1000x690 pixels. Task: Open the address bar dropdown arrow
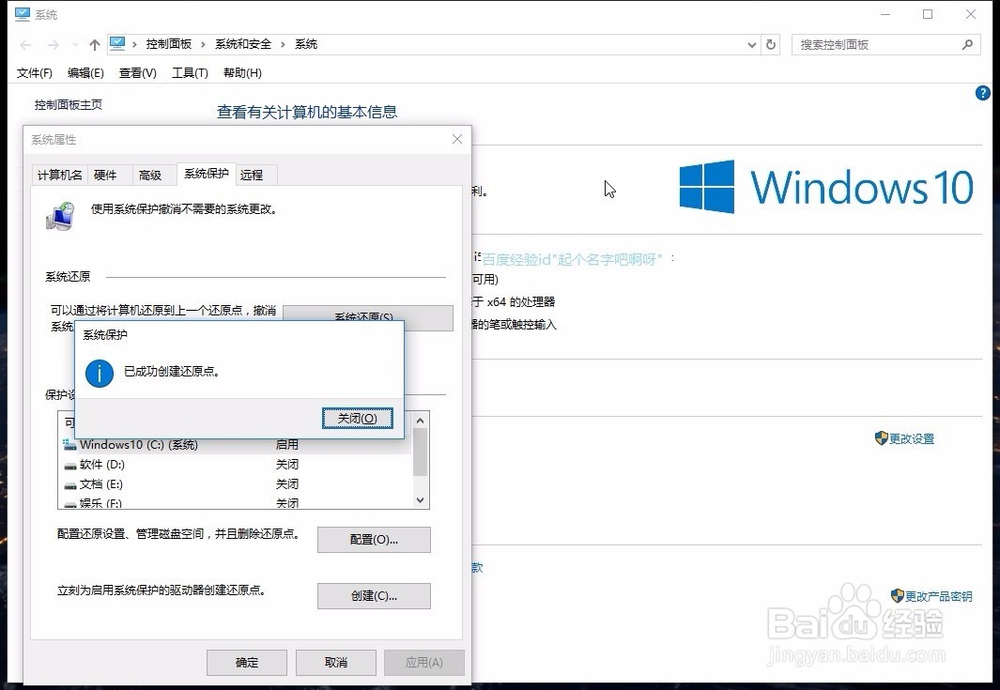pos(751,44)
